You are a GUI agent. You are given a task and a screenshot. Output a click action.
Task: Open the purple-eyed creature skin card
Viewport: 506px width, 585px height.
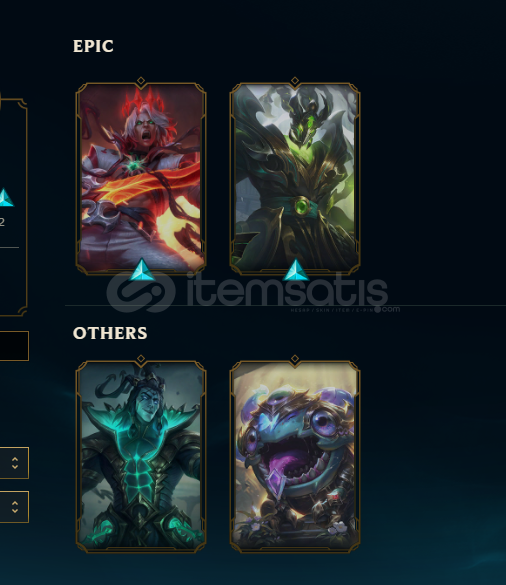tap(295, 456)
